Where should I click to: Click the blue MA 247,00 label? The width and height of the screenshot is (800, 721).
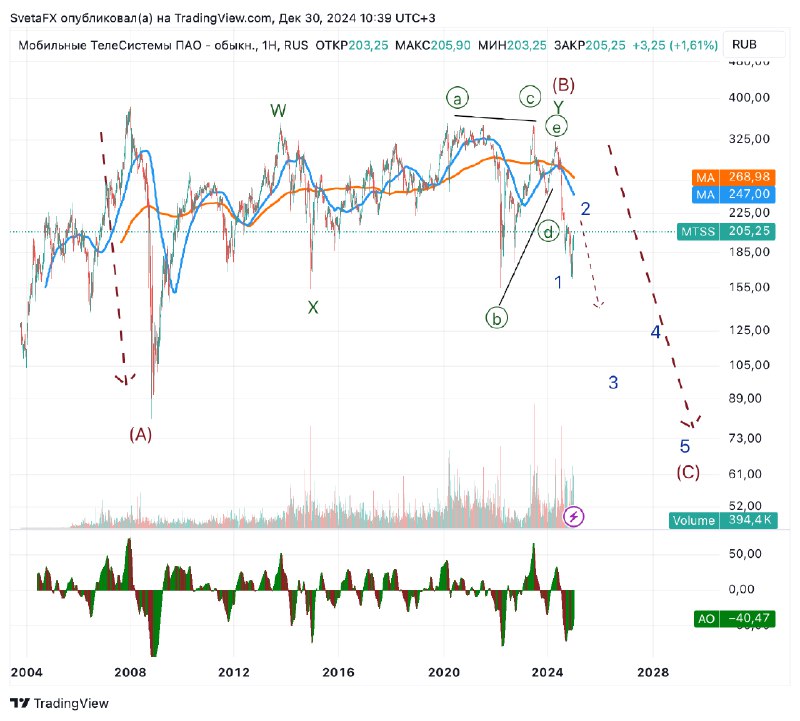[x=733, y=194]
